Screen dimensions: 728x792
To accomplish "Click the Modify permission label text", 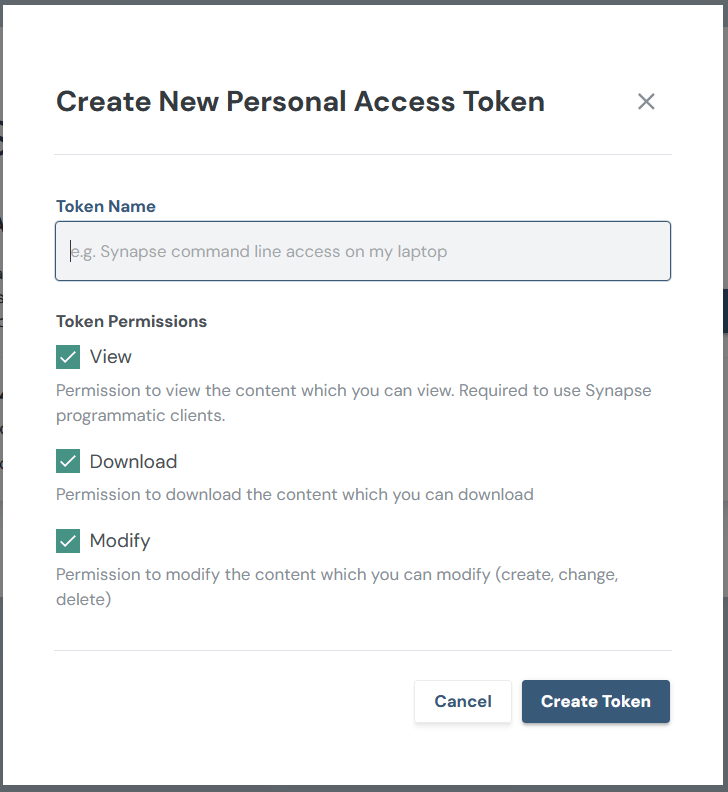I will (x=120, y=541).
